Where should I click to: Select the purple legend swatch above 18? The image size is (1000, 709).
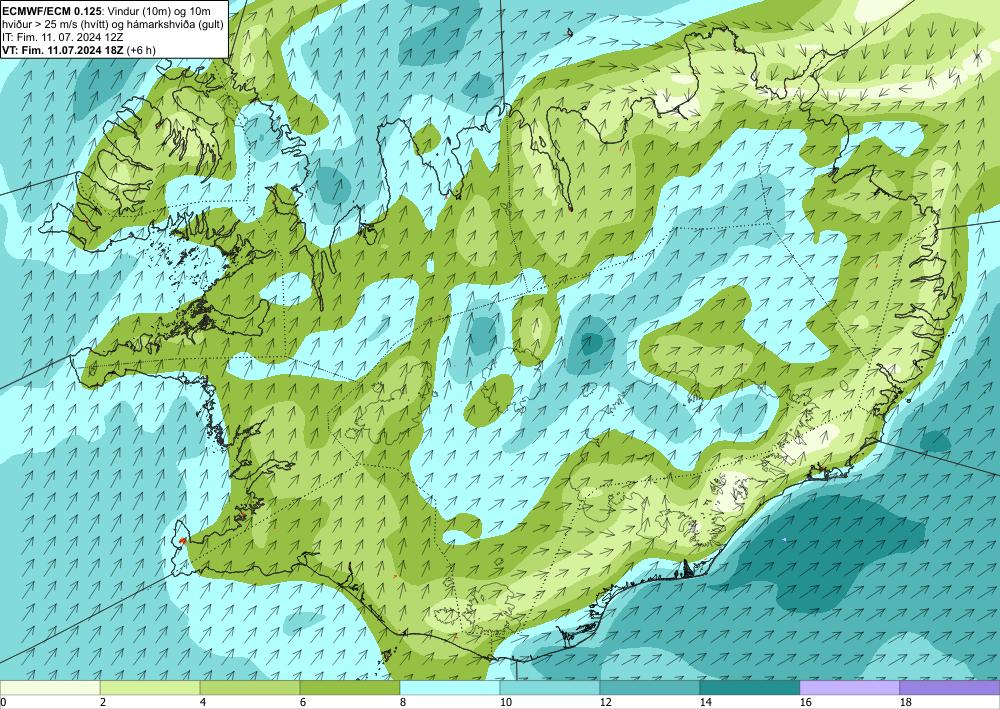coord(950,688)
